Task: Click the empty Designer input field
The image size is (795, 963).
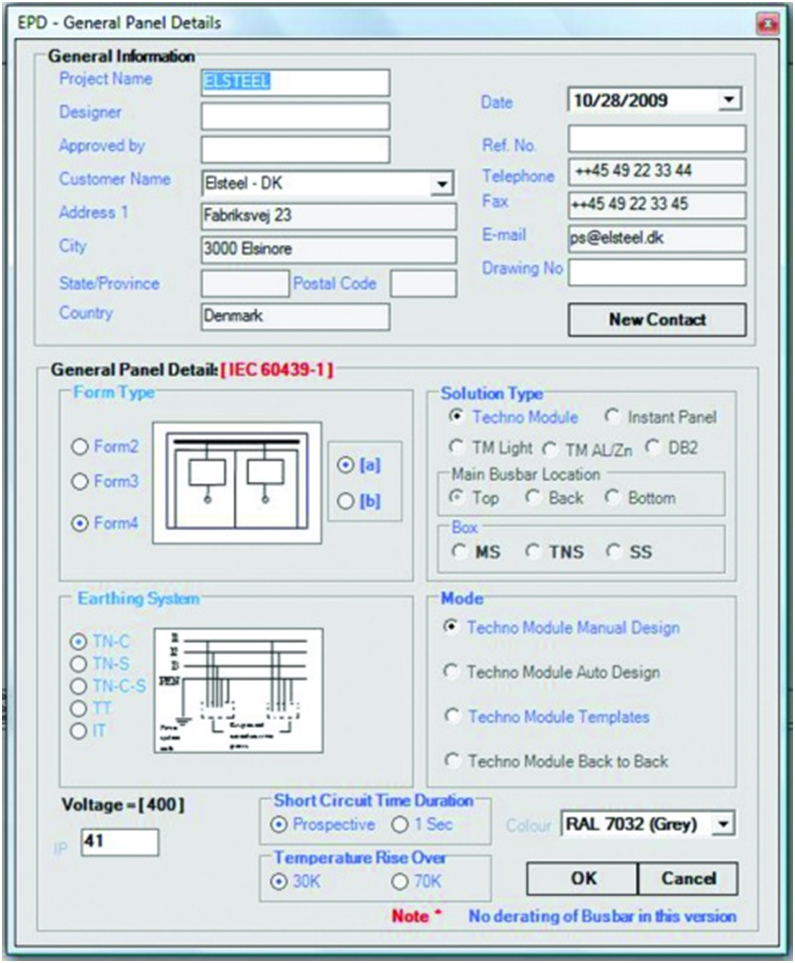Action: 295,115
